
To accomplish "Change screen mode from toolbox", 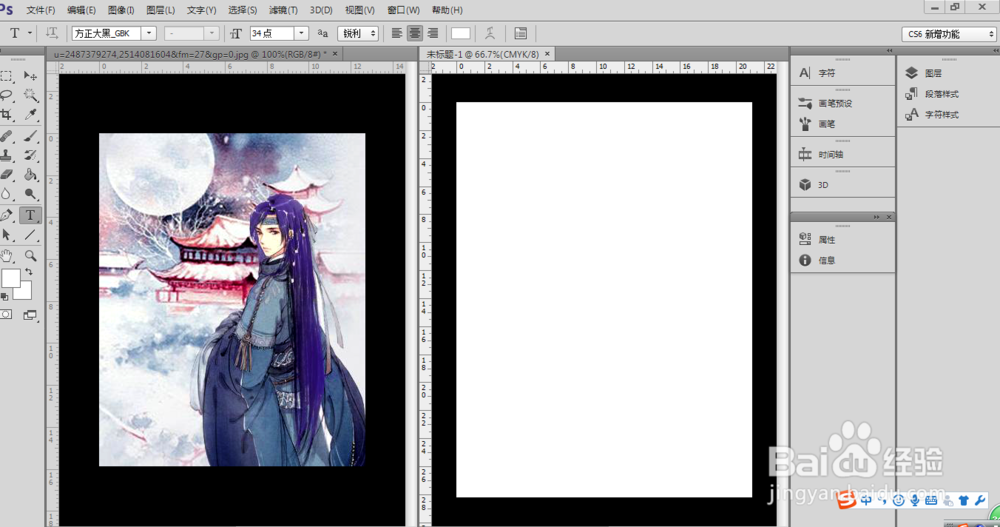I will coord(30,315).
